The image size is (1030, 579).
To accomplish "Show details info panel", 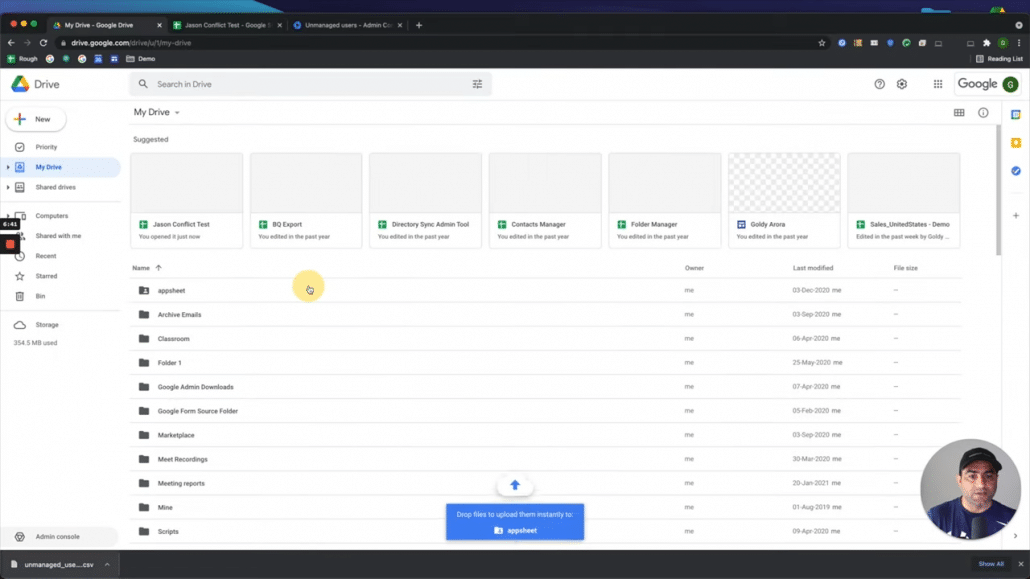I will point(983,112).
